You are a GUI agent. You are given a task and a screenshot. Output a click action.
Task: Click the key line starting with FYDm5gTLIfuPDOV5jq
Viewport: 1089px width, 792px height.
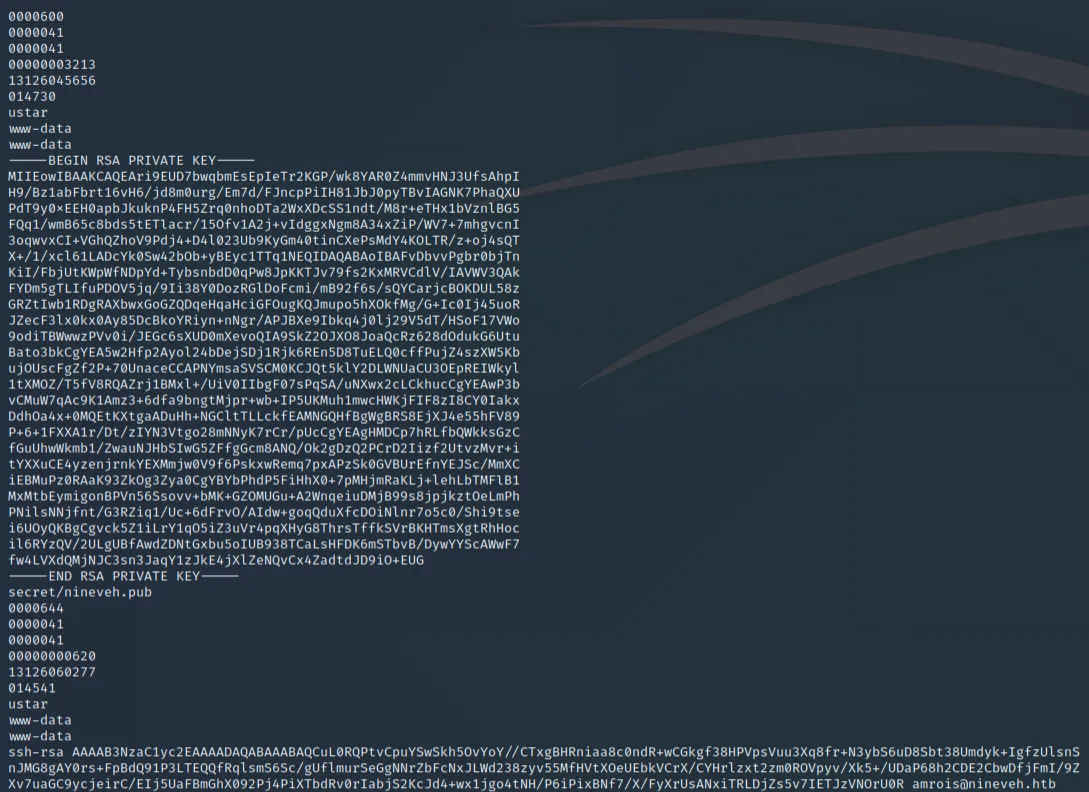pos(264,289)
